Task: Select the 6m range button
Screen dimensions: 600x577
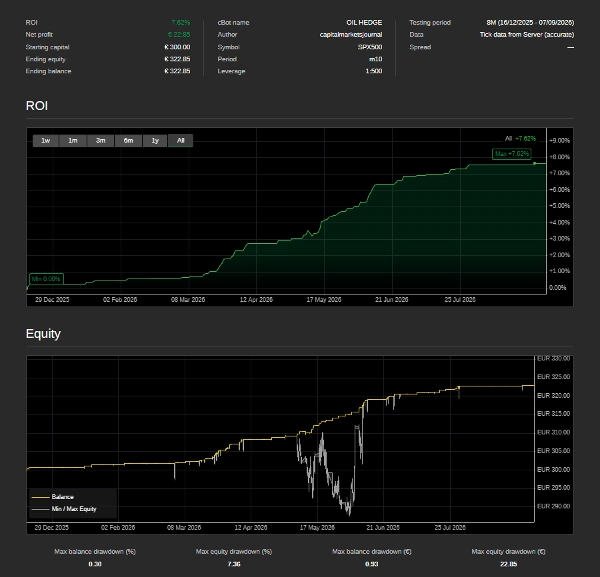Action: (x=128, y=140)
